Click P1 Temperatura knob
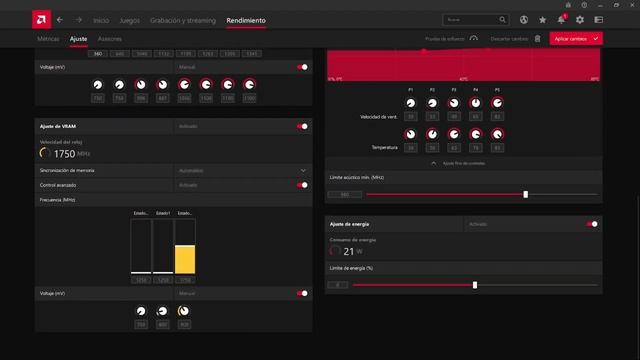The height and width of the screenshot is (360, 640). 411,134
